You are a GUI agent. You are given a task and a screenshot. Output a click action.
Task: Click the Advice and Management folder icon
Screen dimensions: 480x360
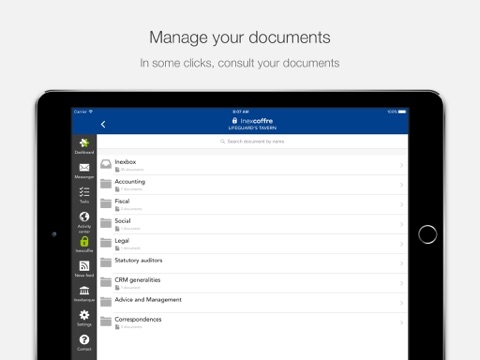click(x=106, y=302)
